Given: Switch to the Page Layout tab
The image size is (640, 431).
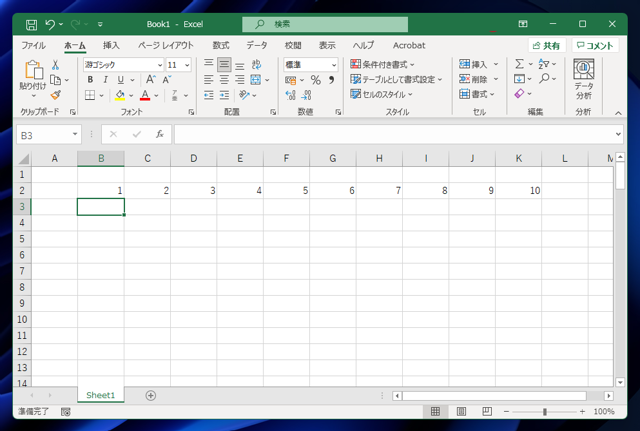Looking at the screenshot, I should [166, 45].
